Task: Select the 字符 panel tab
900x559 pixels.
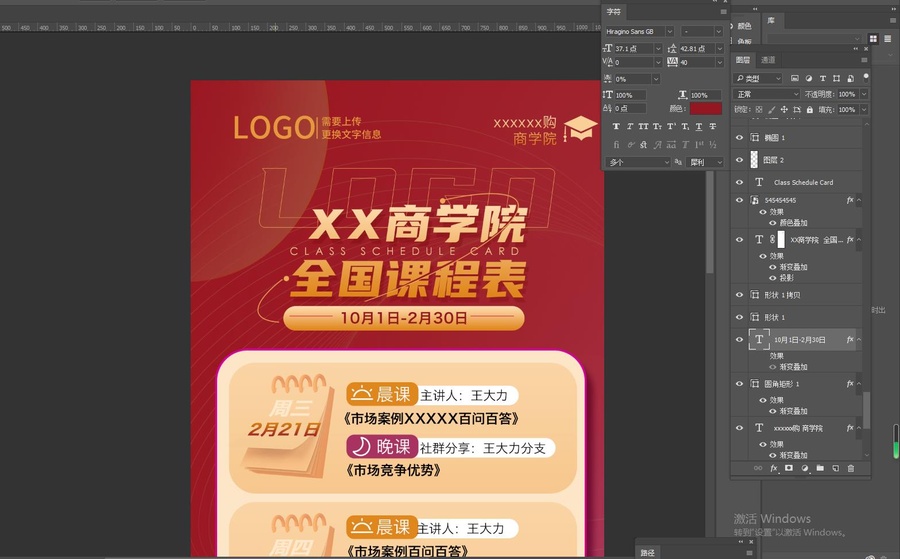Action: click(x=614, y=11)
